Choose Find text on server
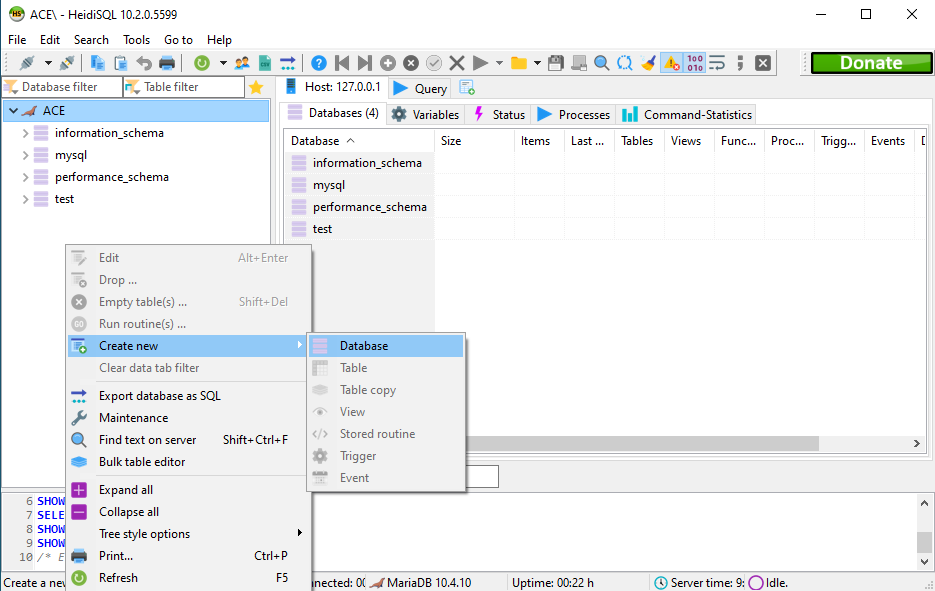935x591 pixels. [x=188, y=440]
